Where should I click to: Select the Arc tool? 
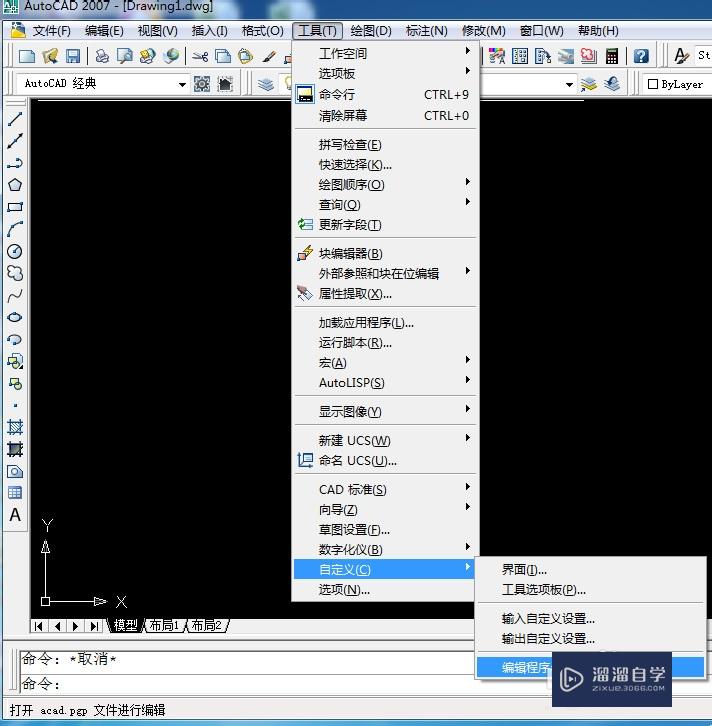[15, 229]
